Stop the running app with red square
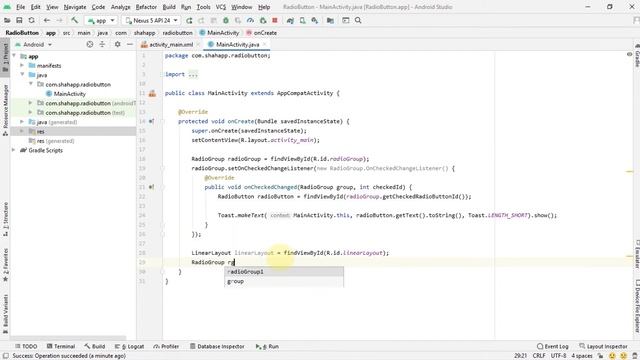This screenshot has height=360, width=640. tap(275, 20)
